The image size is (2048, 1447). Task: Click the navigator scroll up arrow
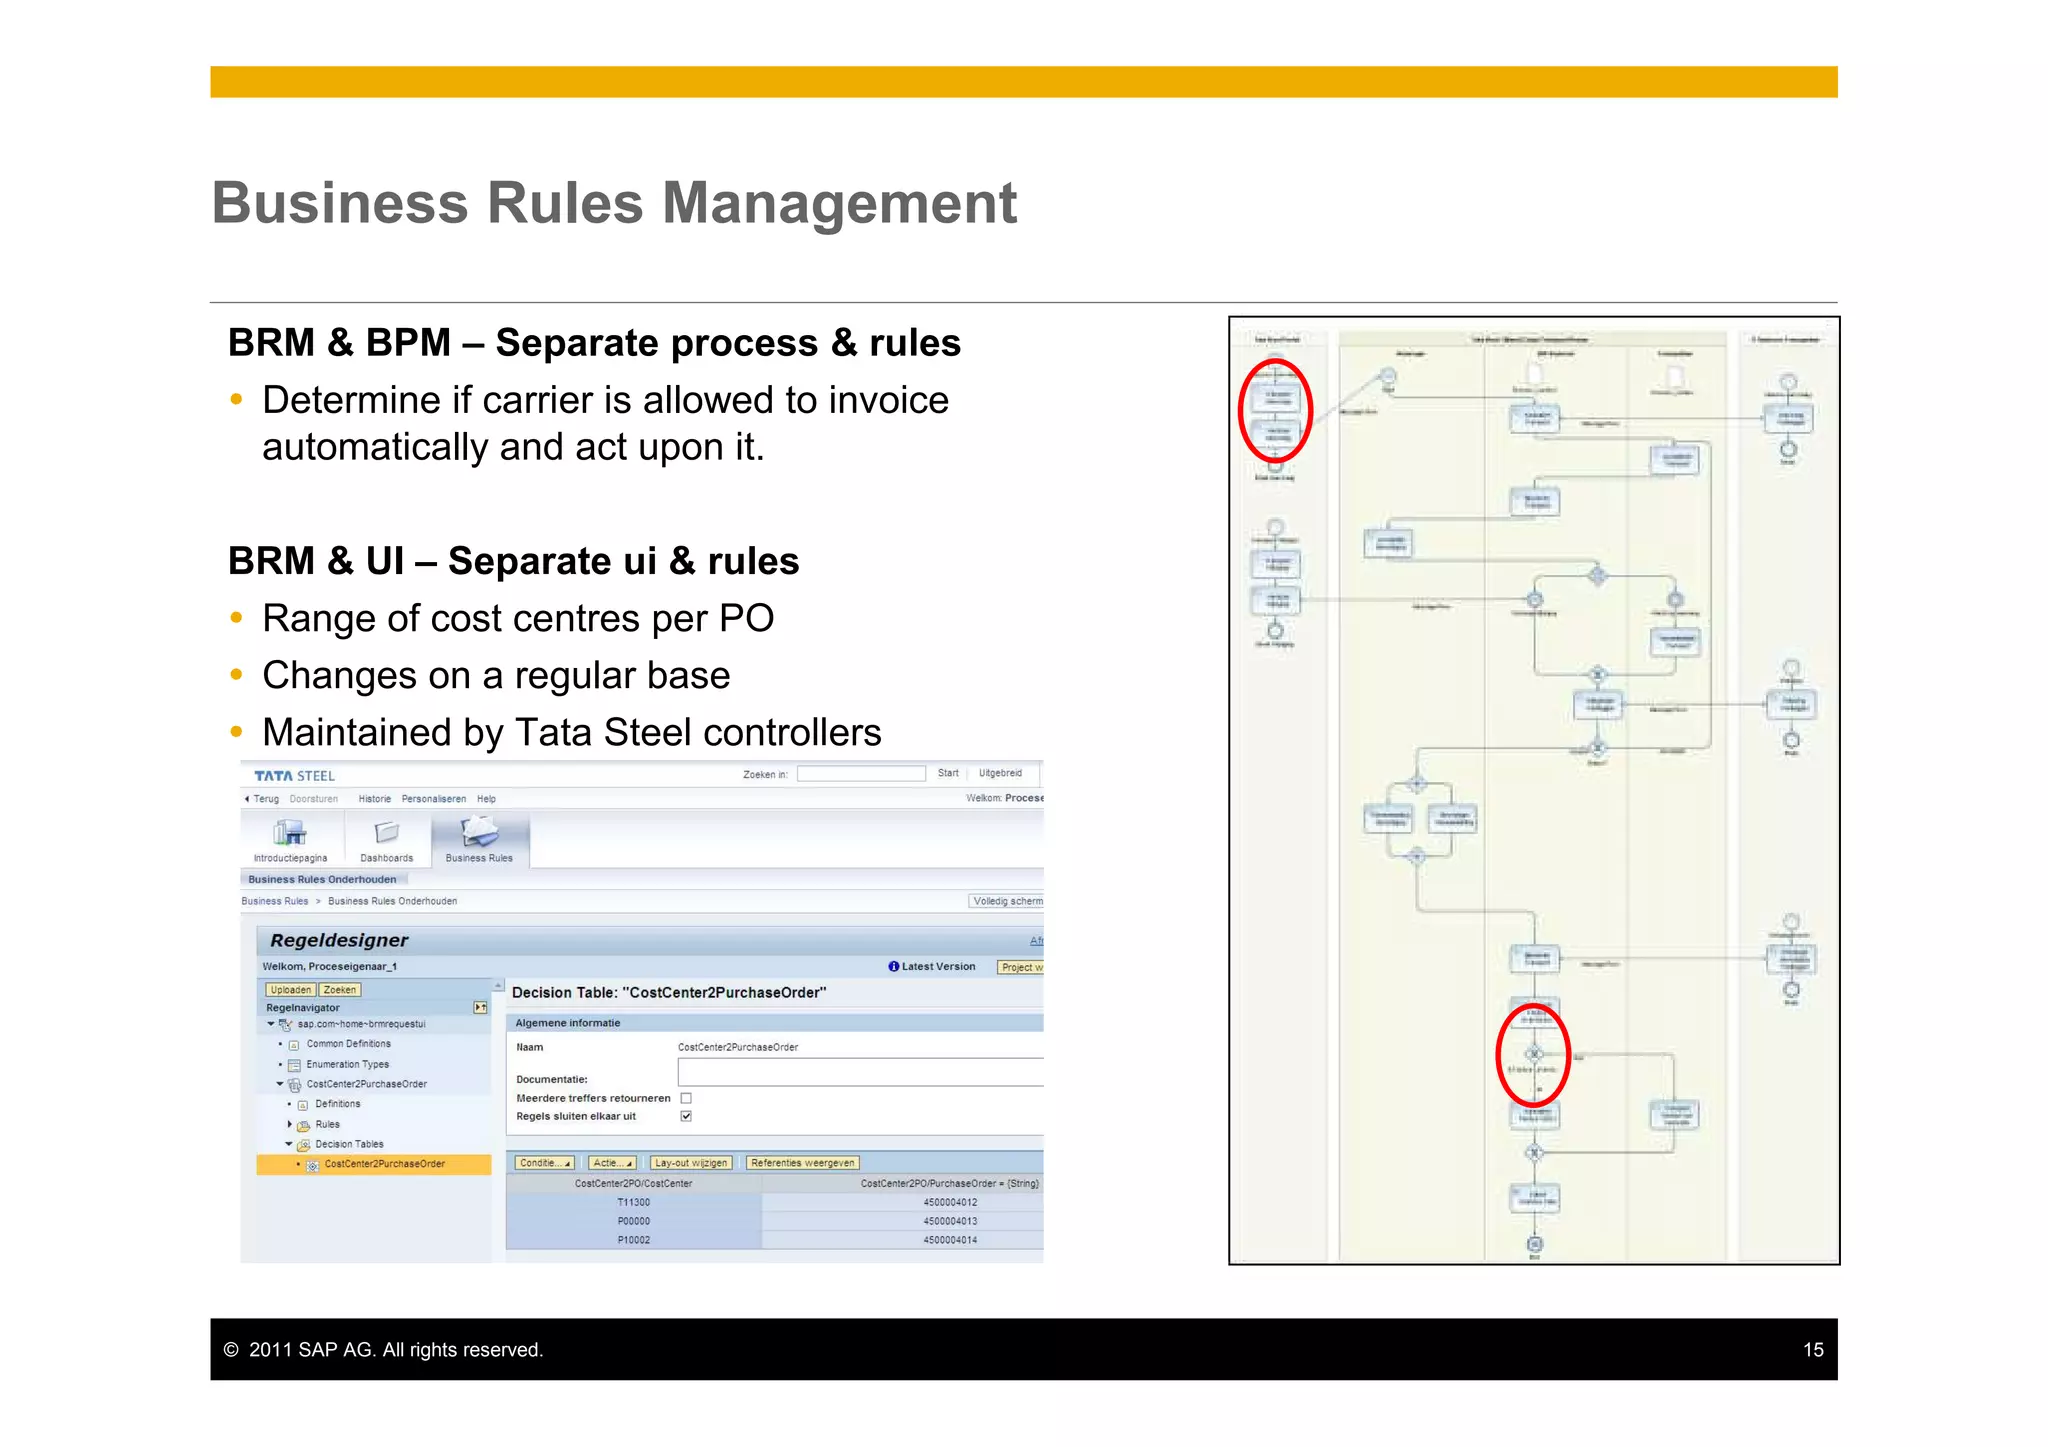click(498, 986)
